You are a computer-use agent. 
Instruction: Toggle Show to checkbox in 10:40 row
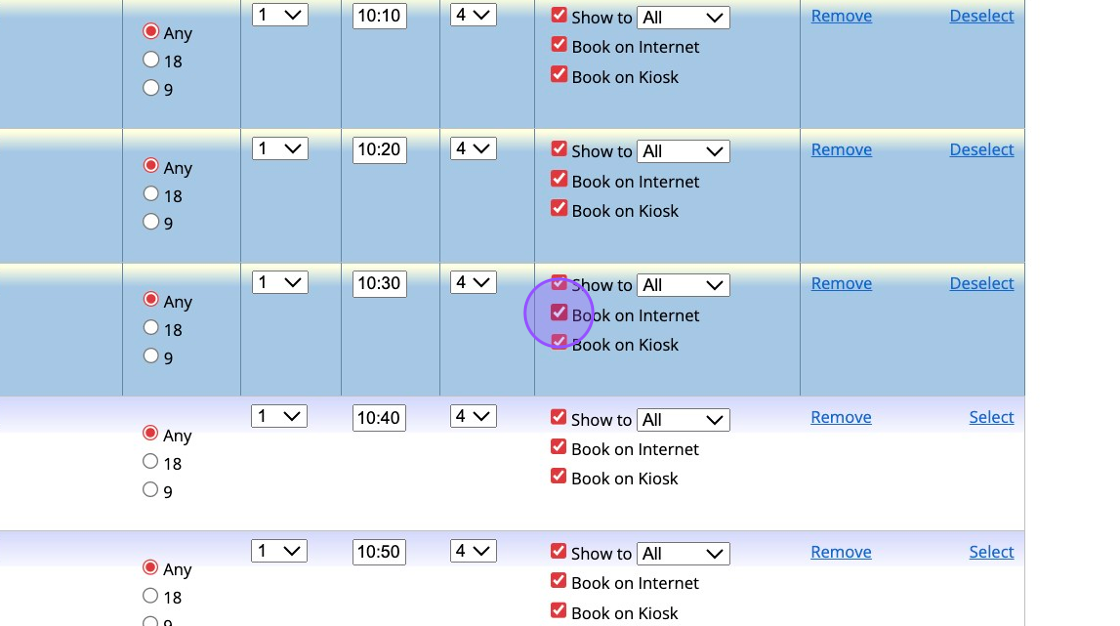pyautogui.click(x=558, y=417)
